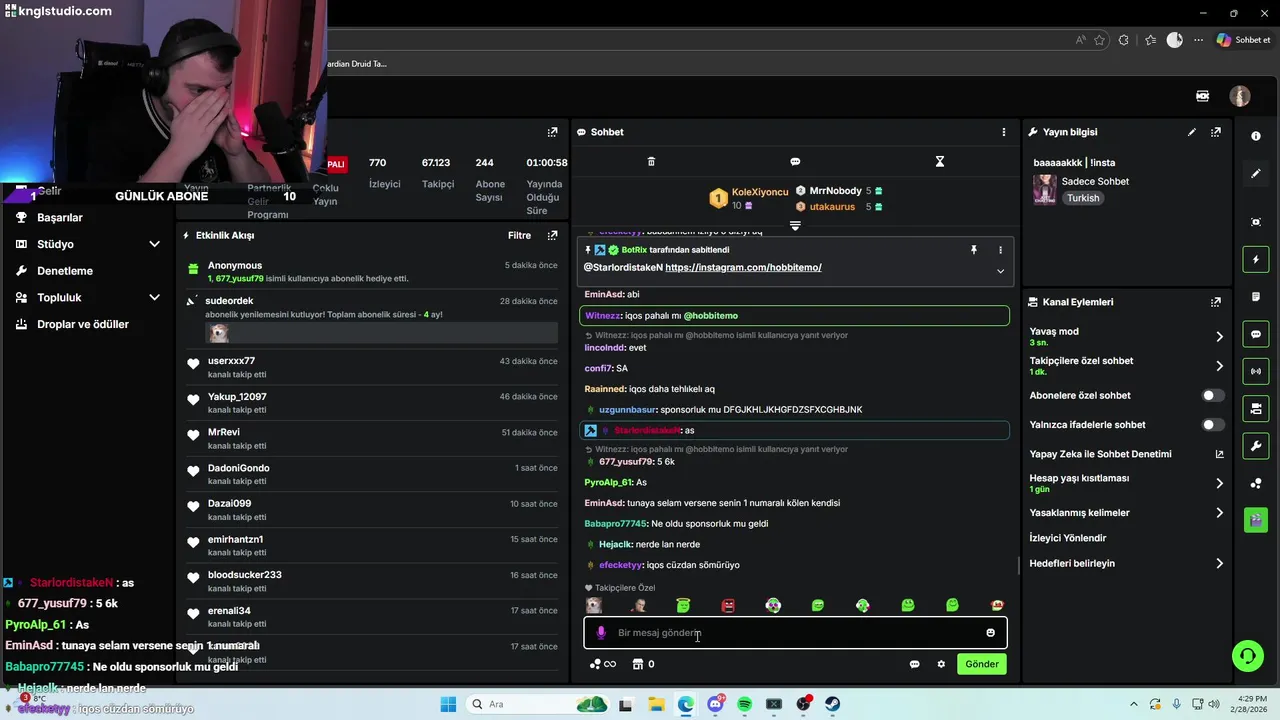The width and height of the screenshot is (1280, 720).
Task: Pop out the Etkinlik Akışı panel
Action: [x=552, y=236]
